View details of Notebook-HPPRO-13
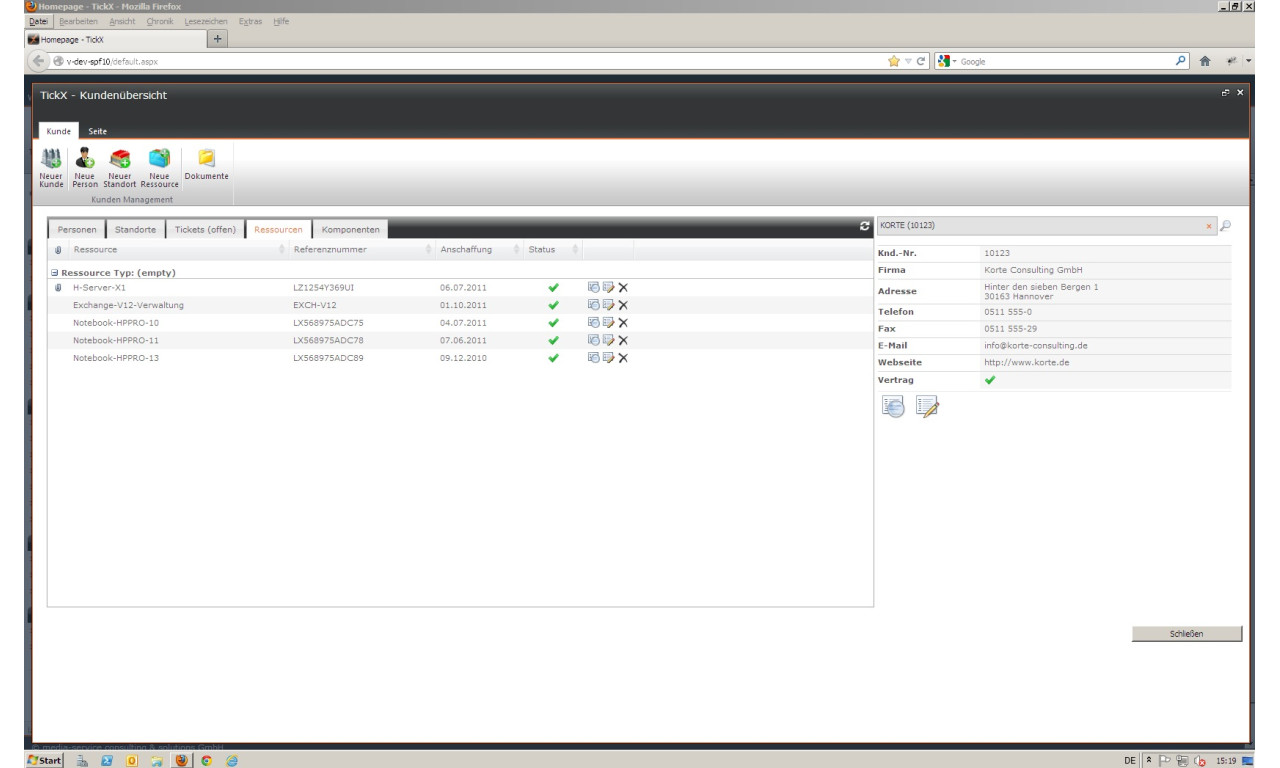The width and height of the screenshot is (1280, 768). point(593,357)
